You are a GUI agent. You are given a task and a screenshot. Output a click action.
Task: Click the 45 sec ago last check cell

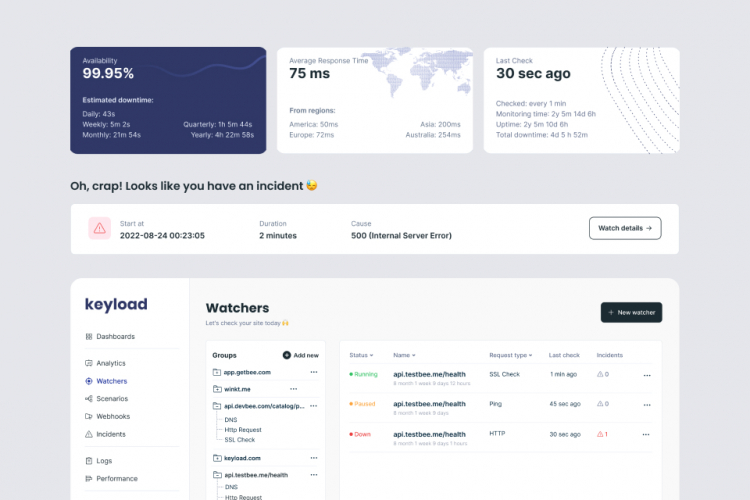565,404
